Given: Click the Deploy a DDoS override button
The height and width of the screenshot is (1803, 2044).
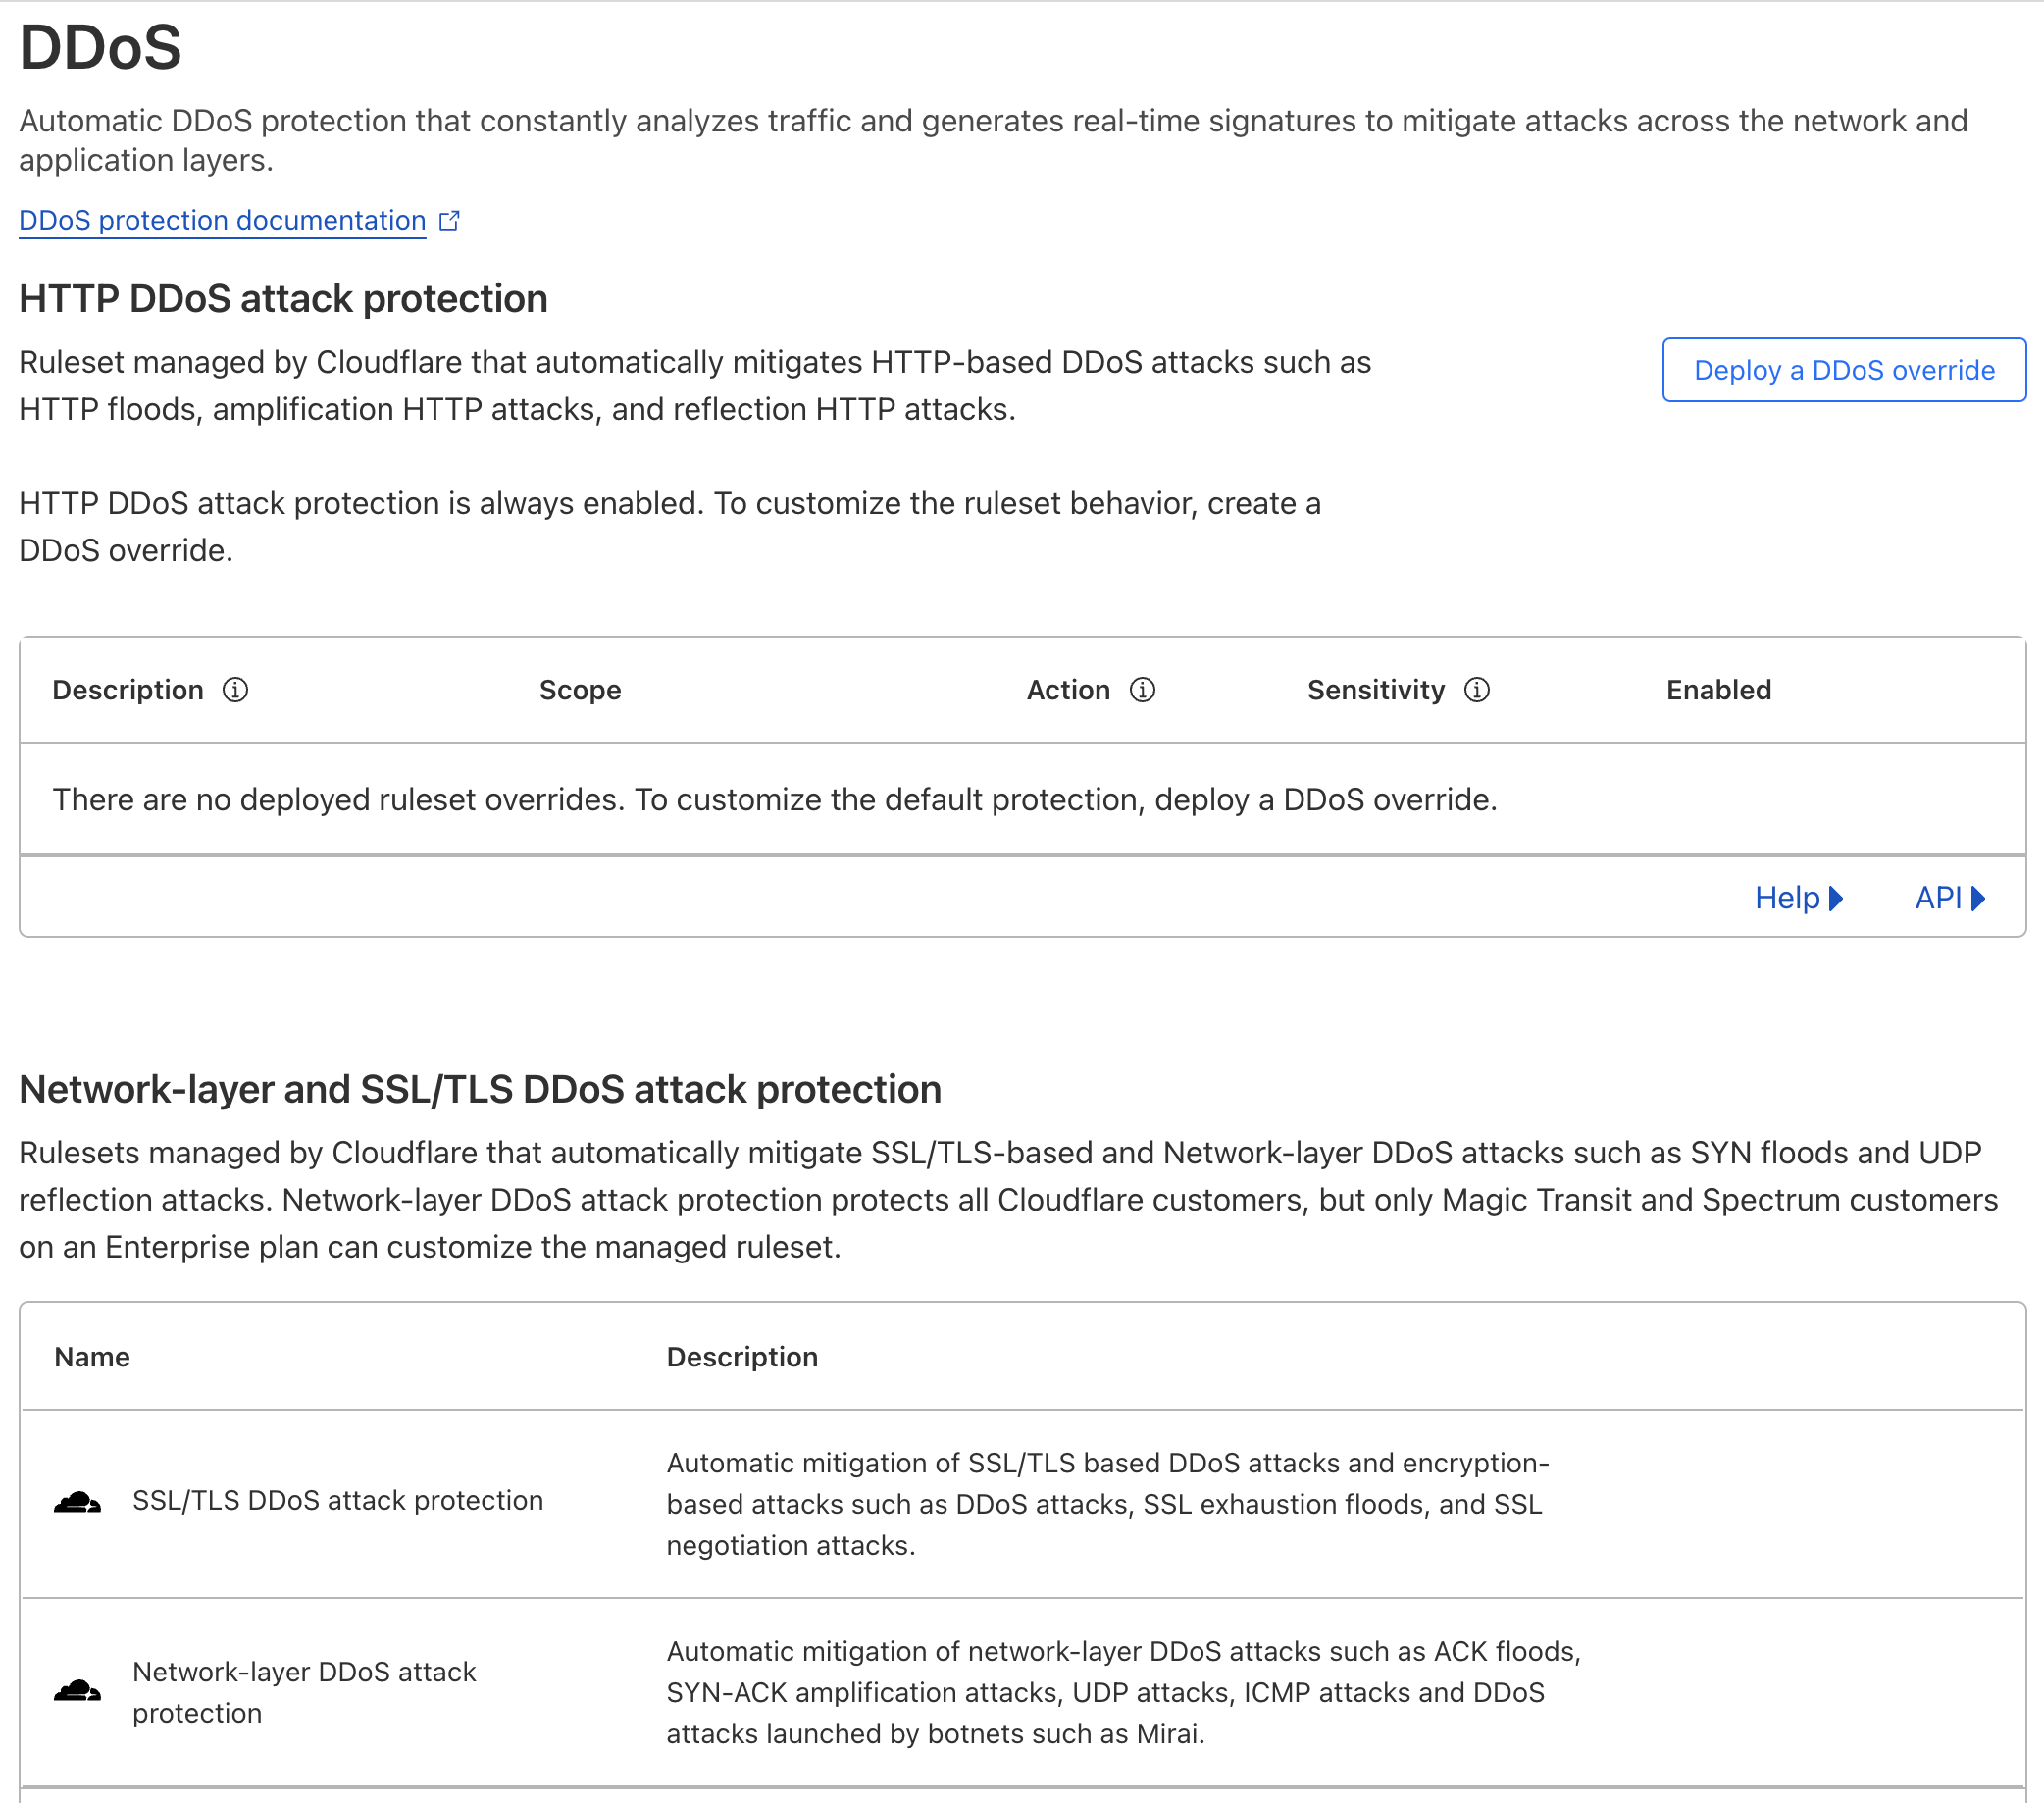Looking at the screenshot, I should coord(1843,370).
